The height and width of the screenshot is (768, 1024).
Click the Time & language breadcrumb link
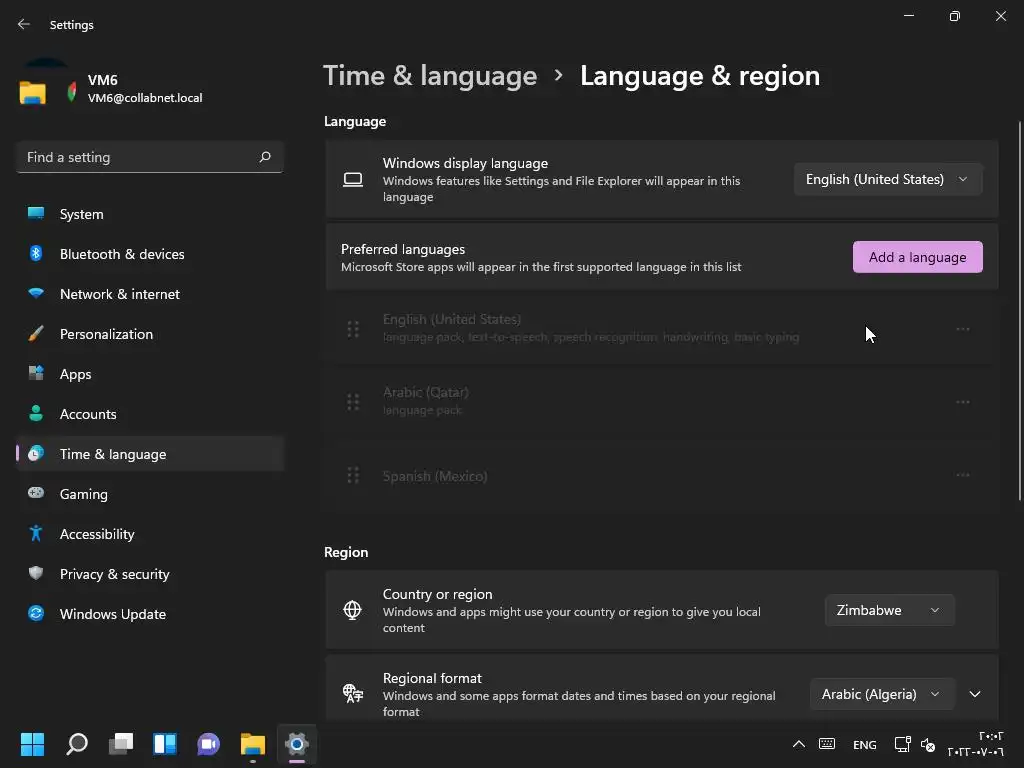point(430,76)
